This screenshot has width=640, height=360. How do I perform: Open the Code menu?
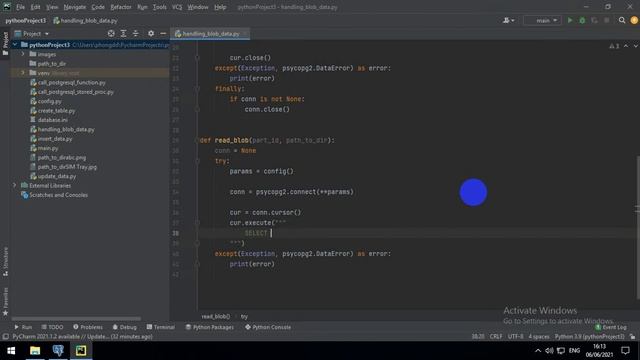click(98, 7)
